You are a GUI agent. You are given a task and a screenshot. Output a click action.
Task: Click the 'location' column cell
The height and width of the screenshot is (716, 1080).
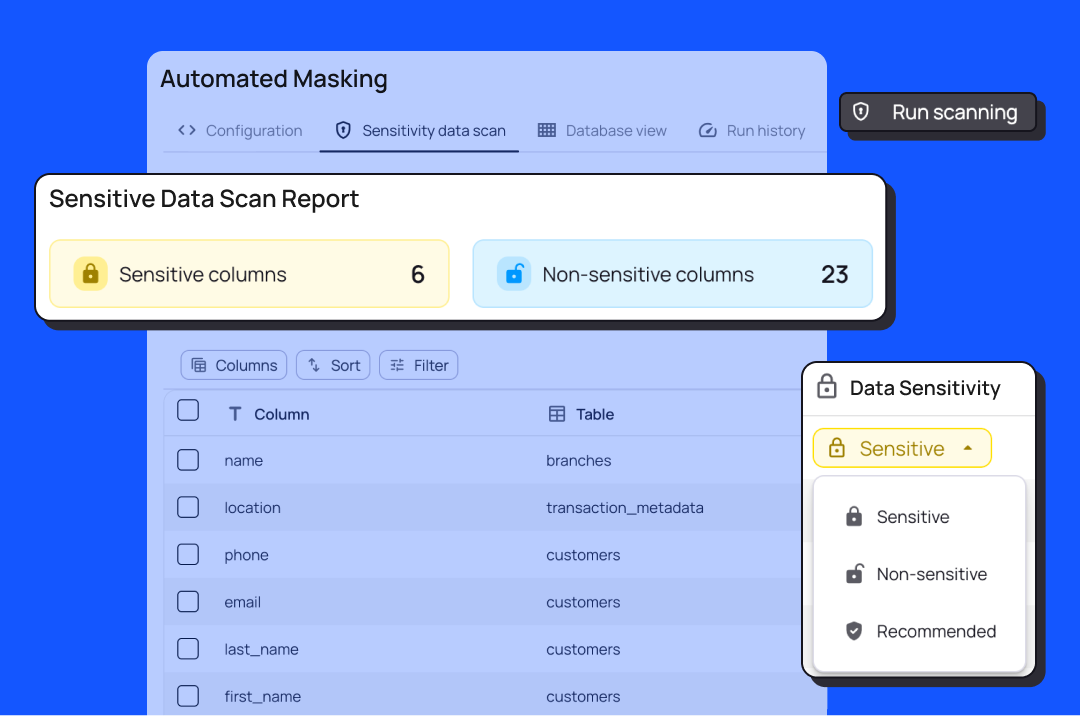253,508
